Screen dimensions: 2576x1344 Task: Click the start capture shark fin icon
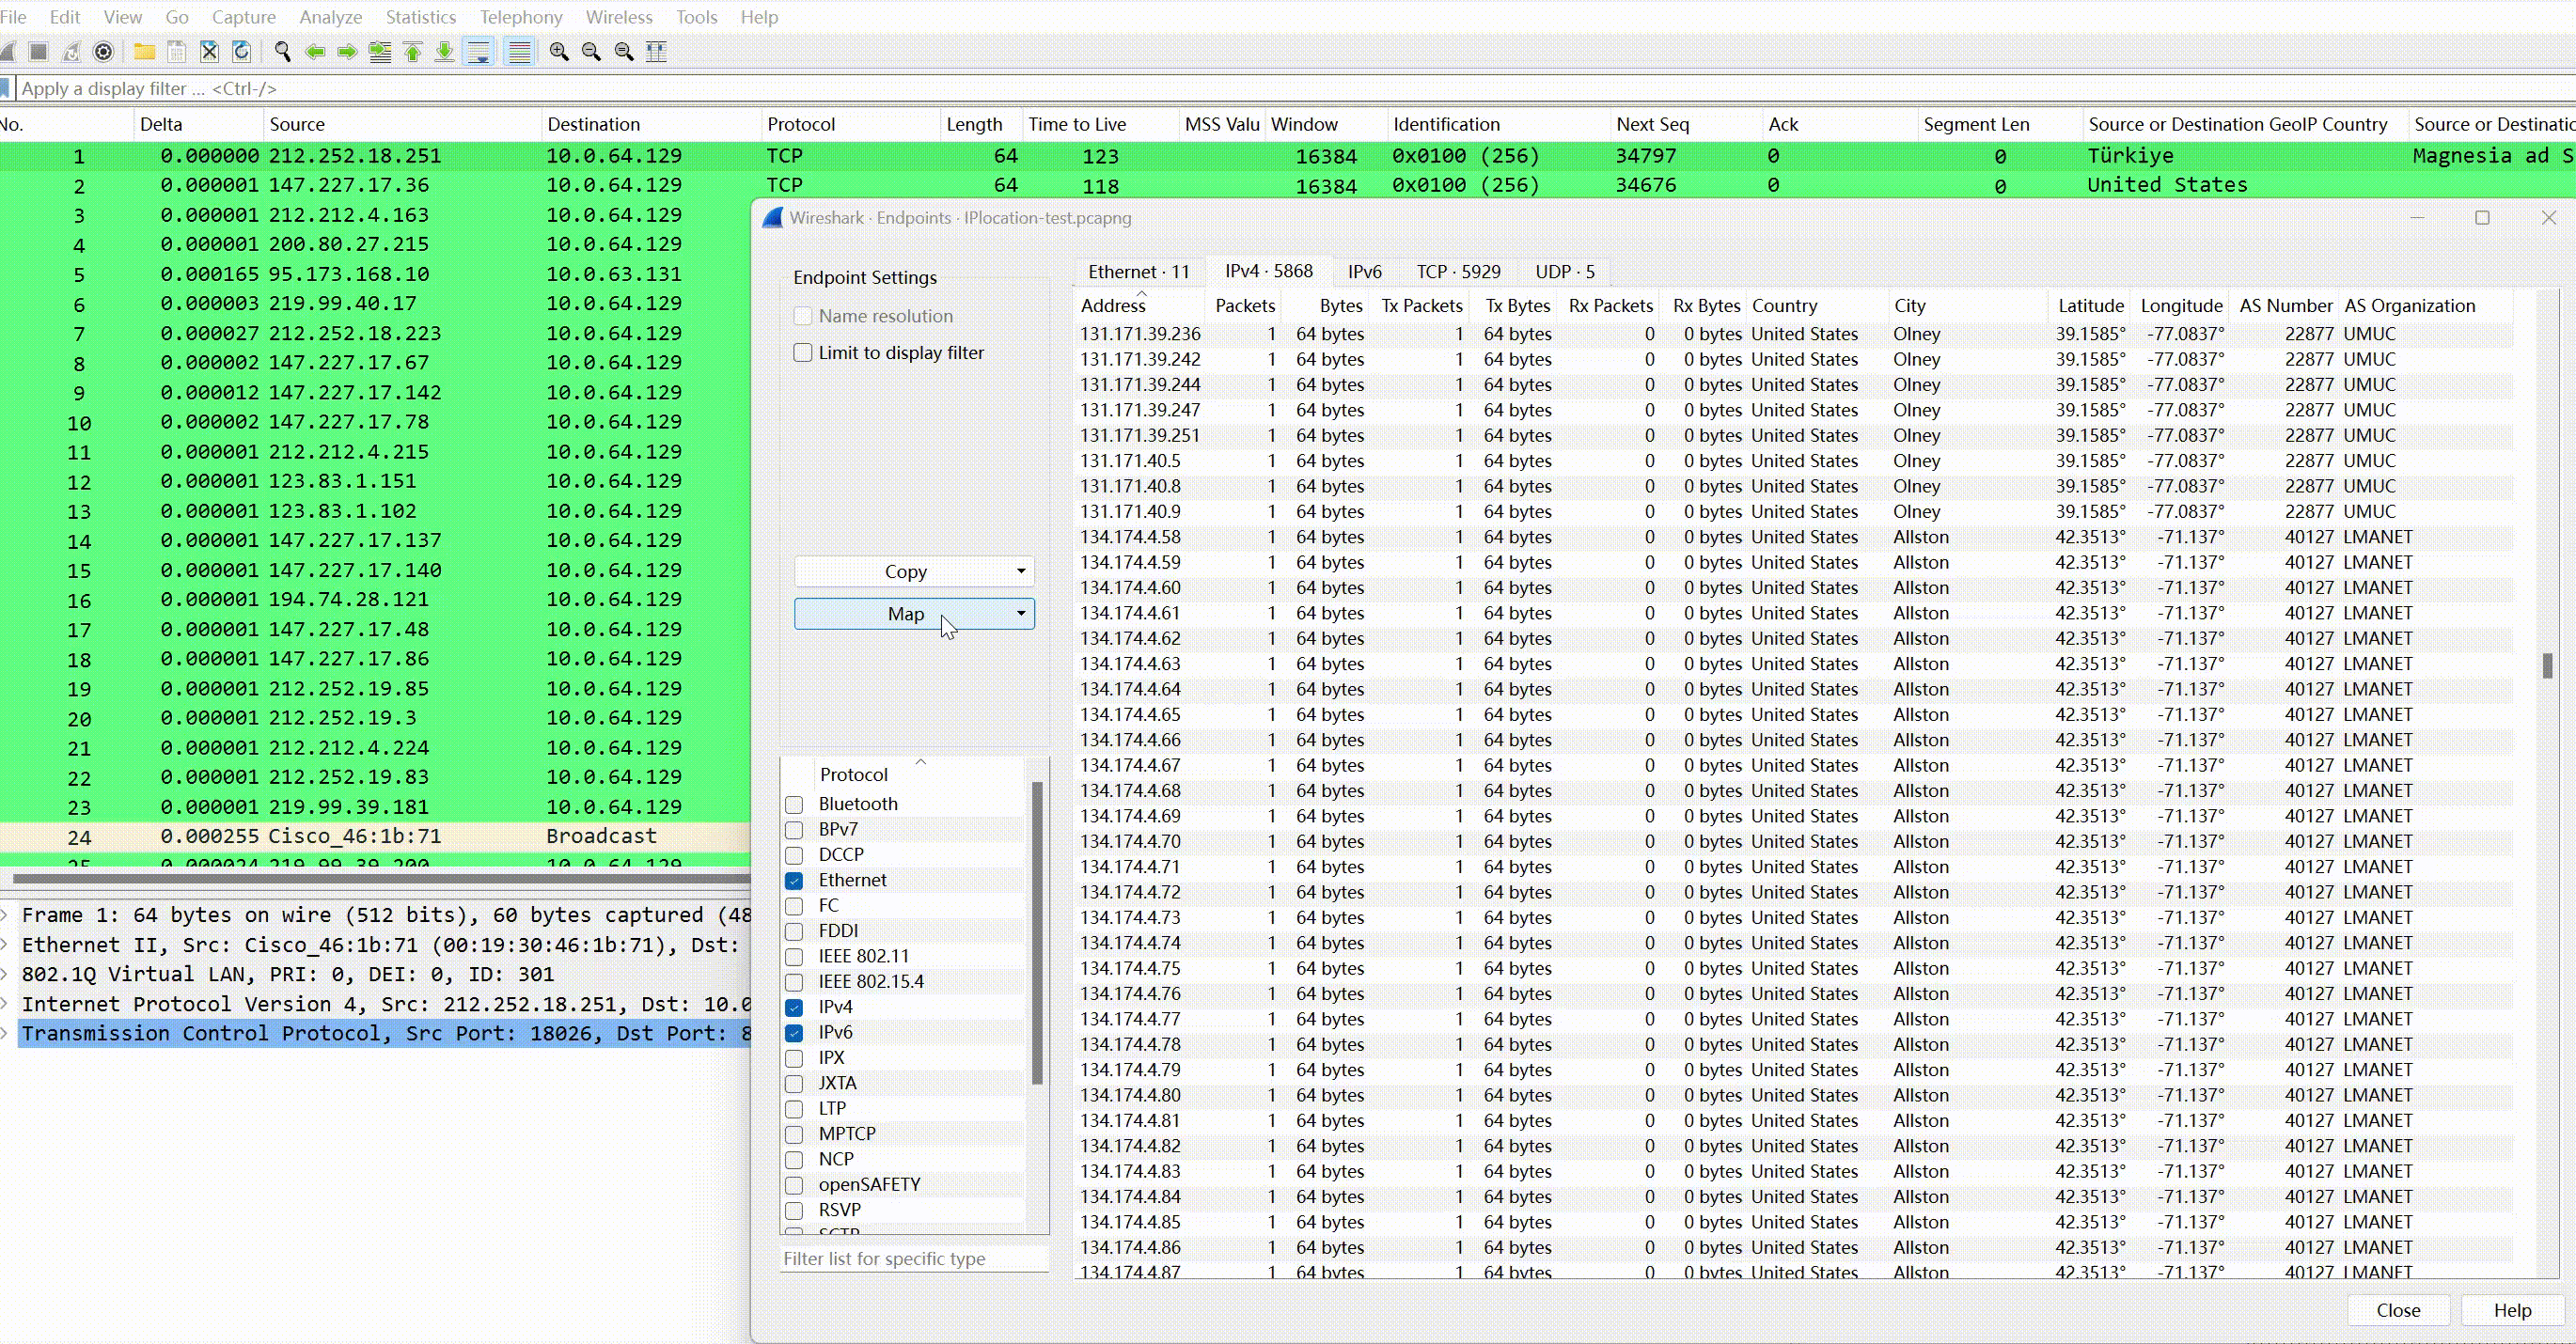pyautogui.click(x=8, y=52)
